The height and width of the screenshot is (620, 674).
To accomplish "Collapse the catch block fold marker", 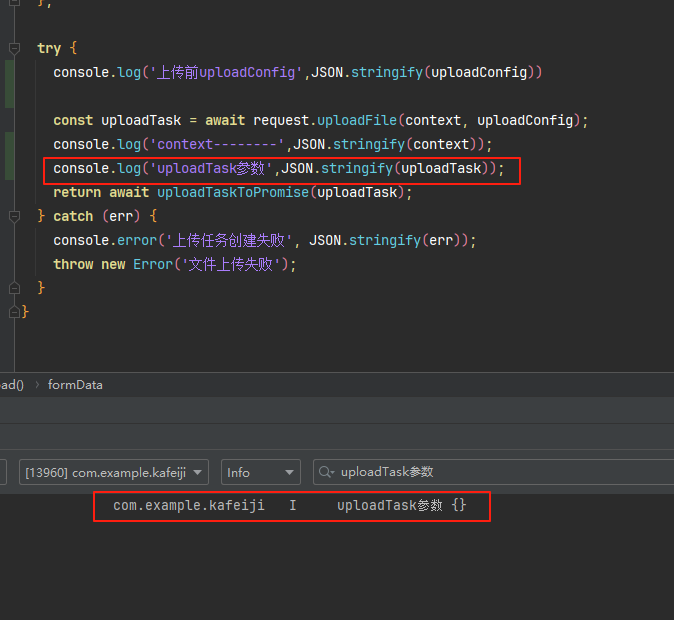I will [14, 216].
